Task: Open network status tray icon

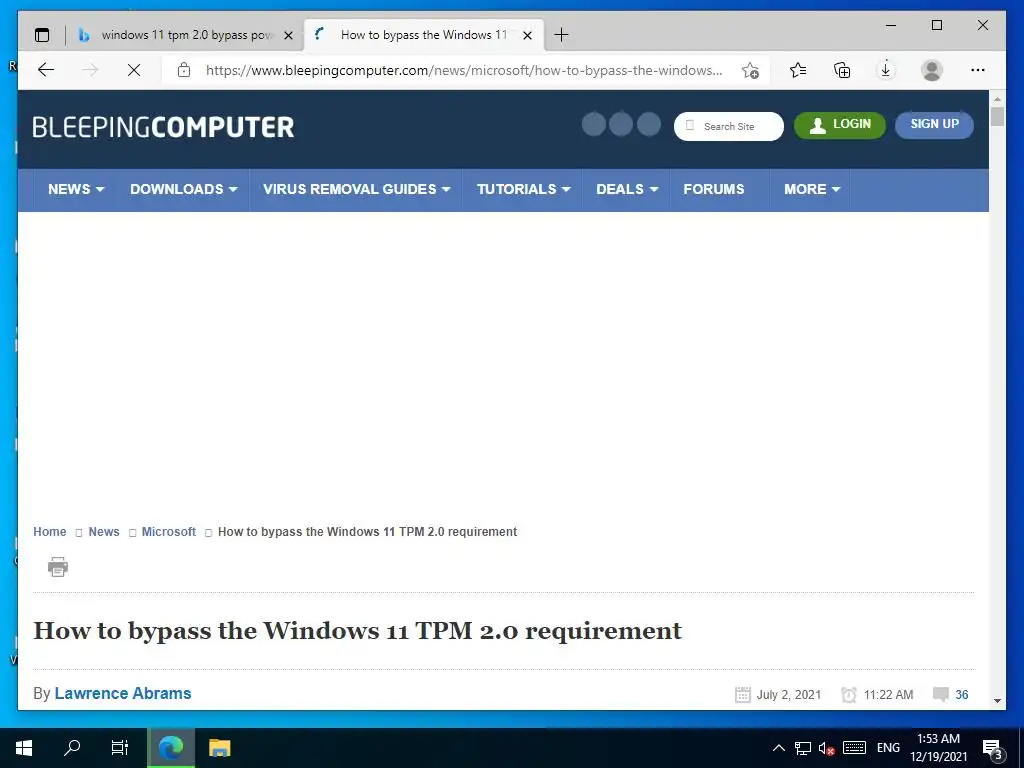Action: 803,748
